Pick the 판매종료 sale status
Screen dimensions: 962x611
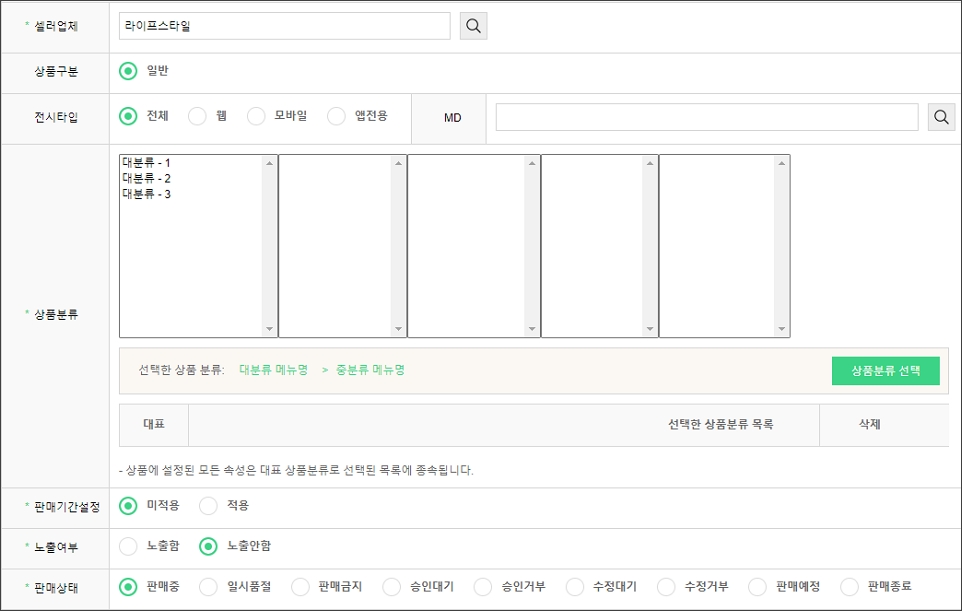click(849, 587)
